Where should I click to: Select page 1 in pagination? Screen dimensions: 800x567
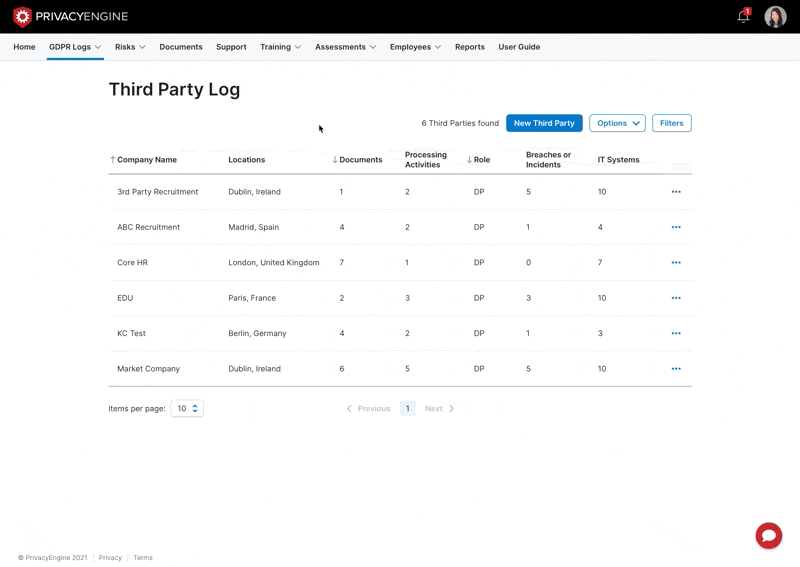[408, 408]
